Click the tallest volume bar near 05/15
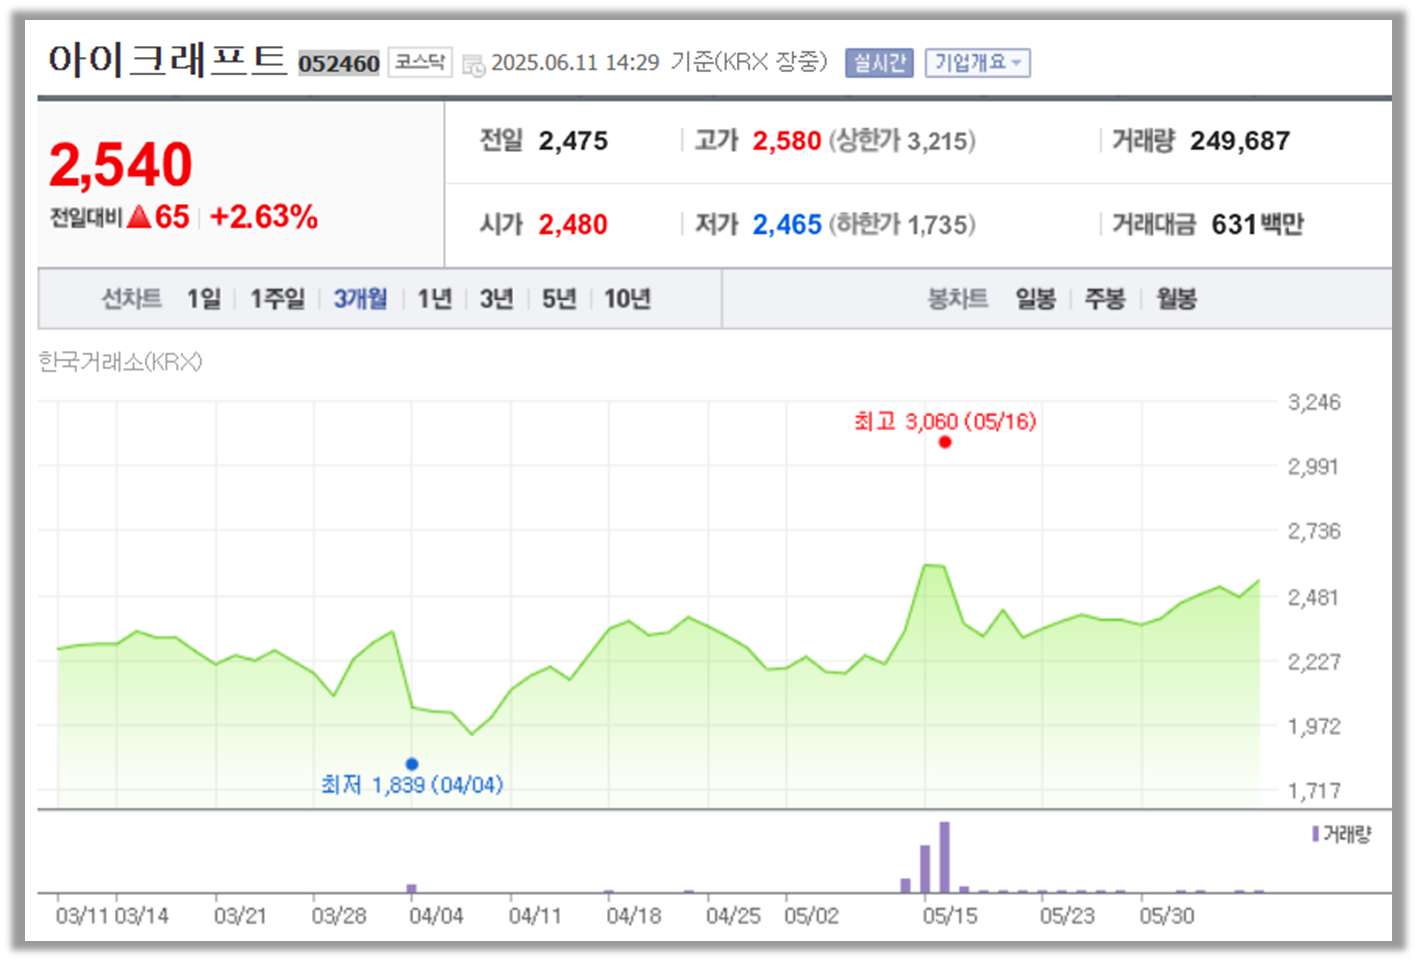The width and height of the screenshot is (1417, 961). pyautogui.click(x=945, y=857)
